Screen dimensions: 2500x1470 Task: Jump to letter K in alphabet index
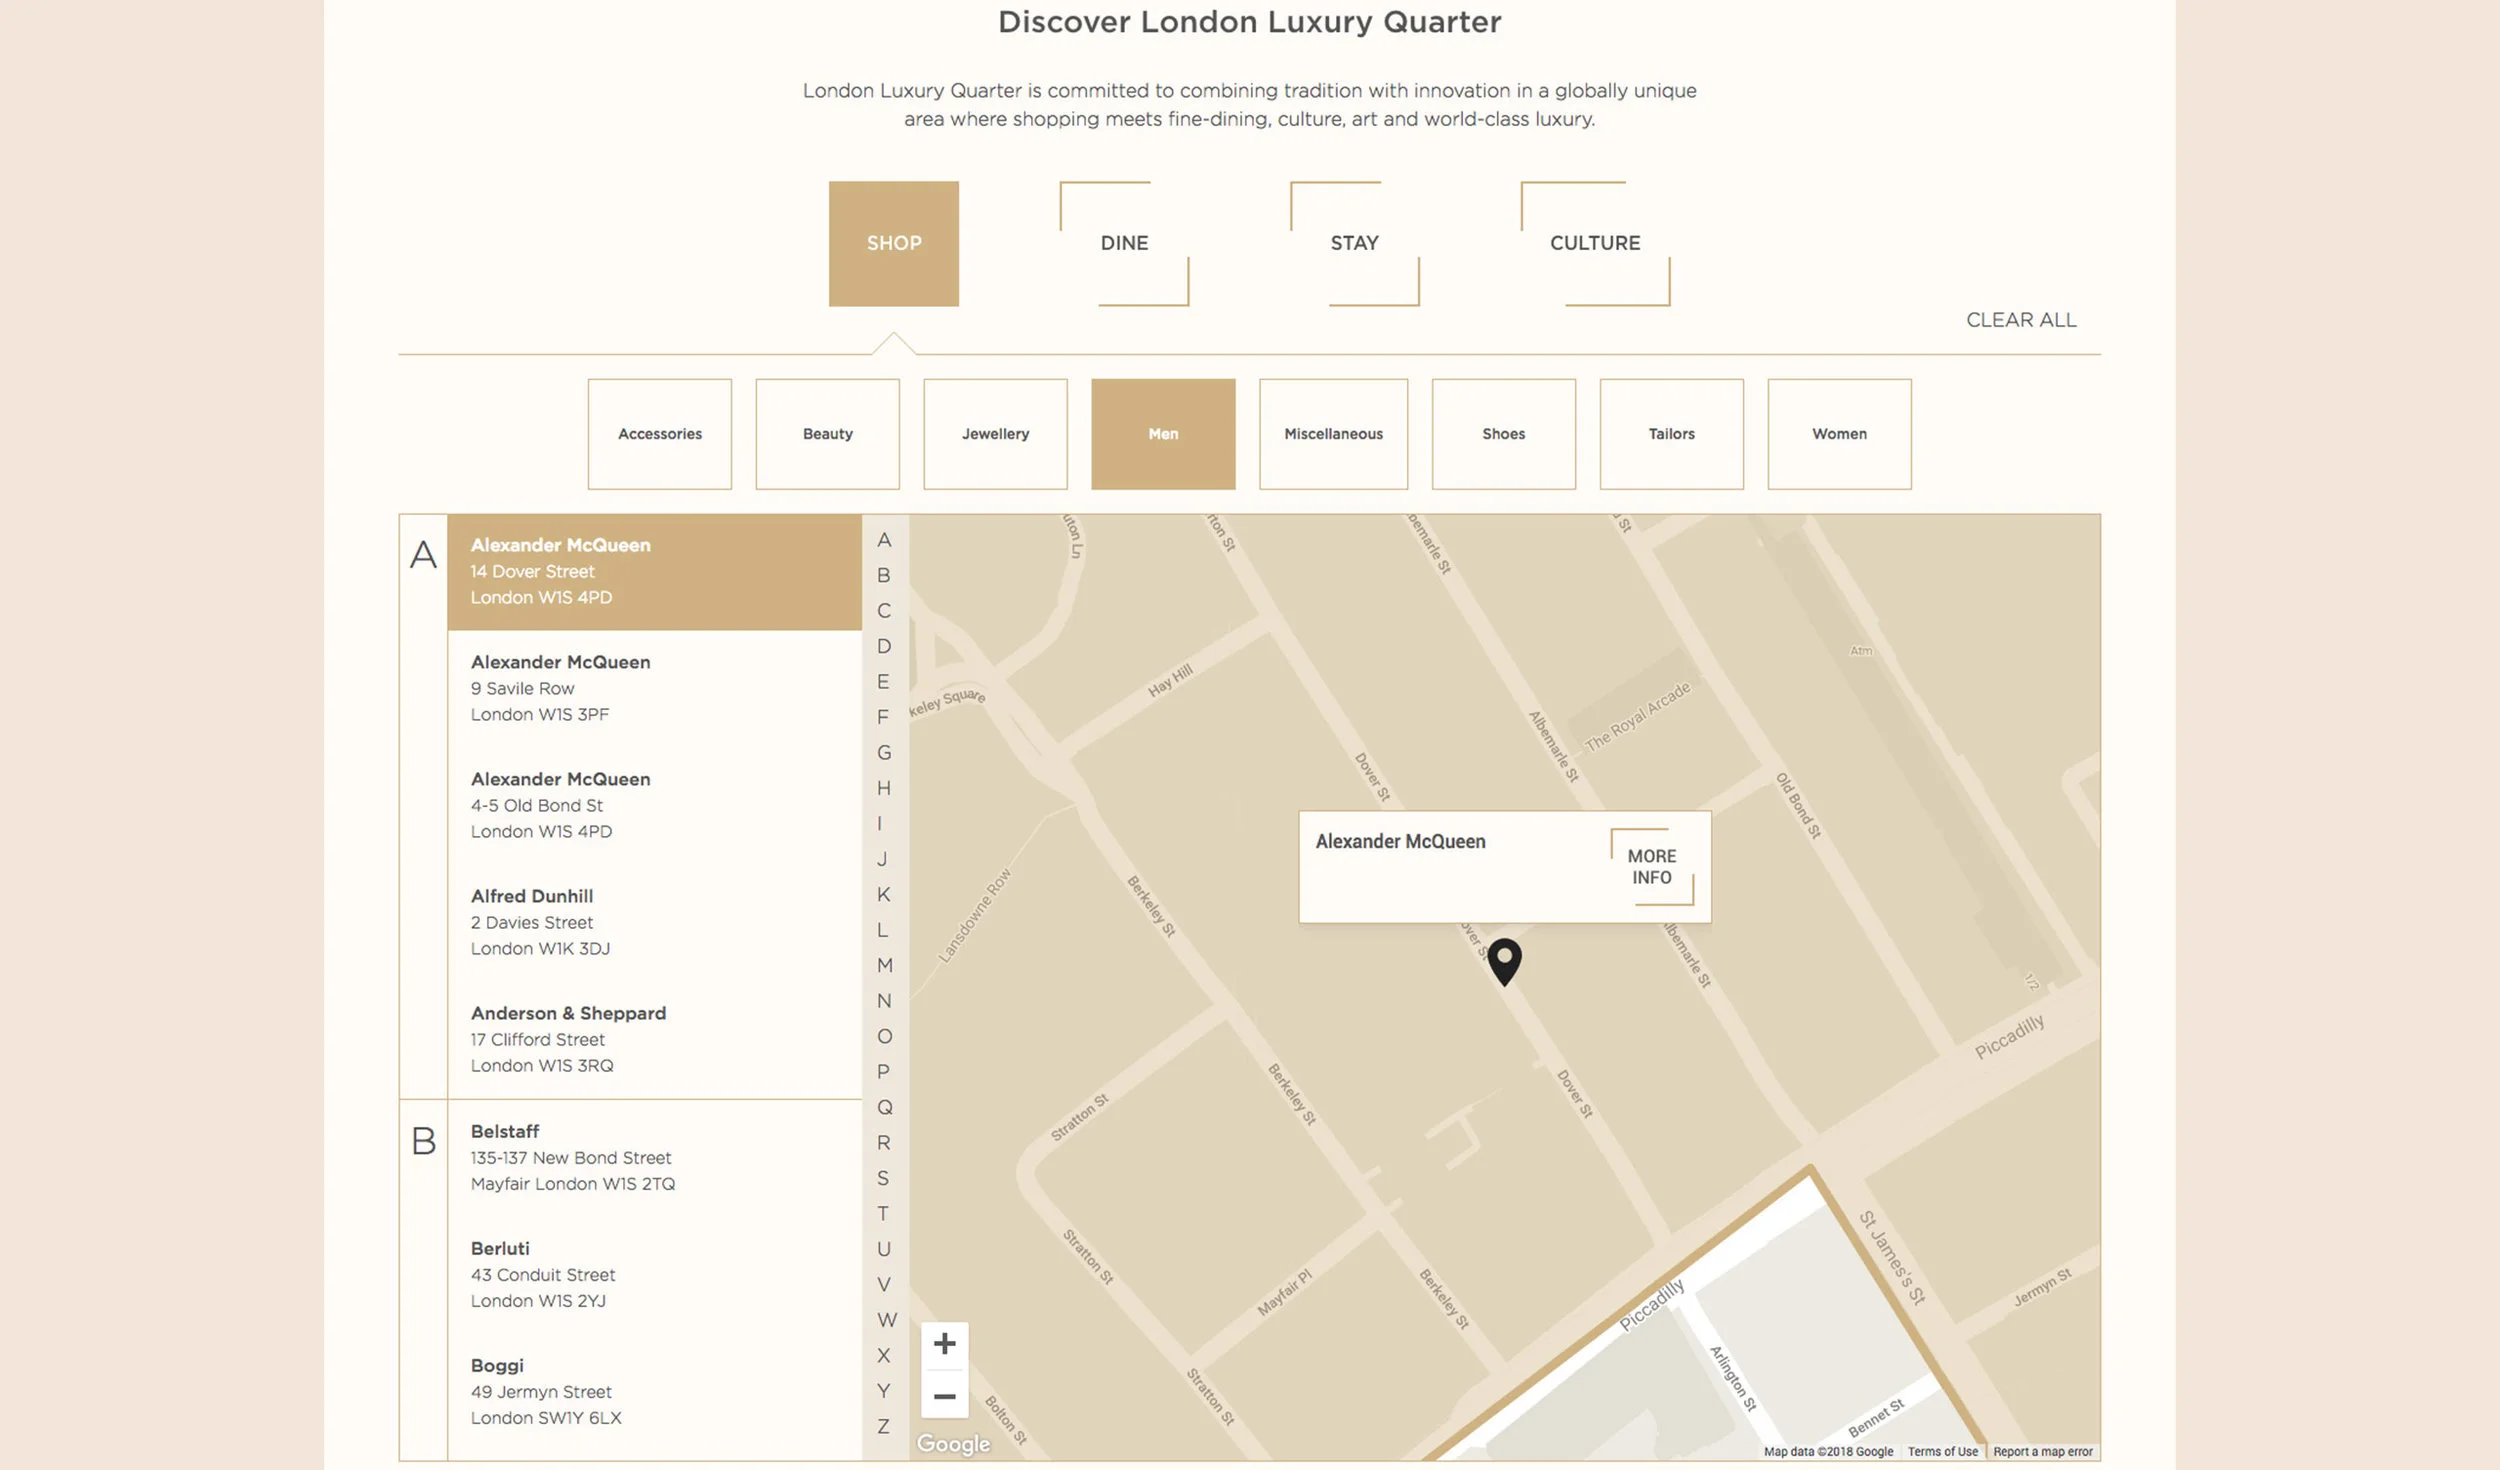pos(884,895)
